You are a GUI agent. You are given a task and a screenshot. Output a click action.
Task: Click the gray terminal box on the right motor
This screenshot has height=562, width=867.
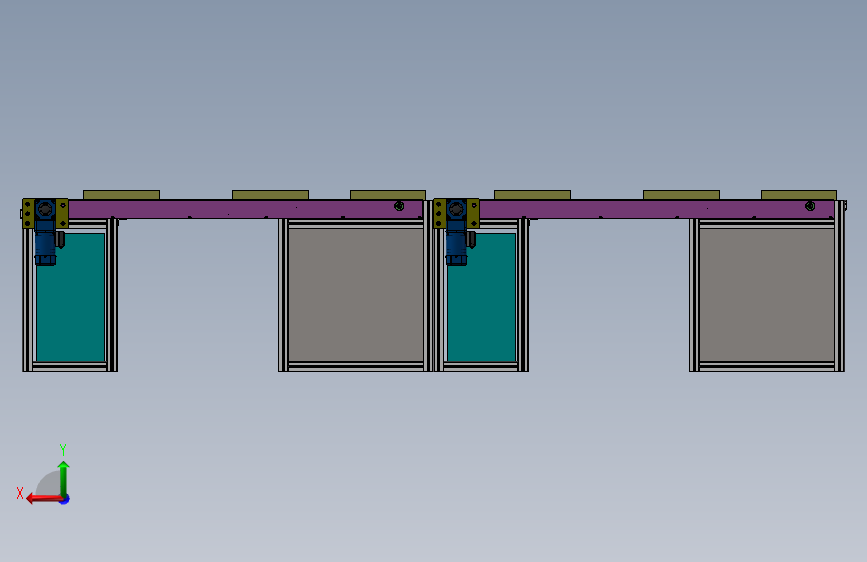[471, 240]
